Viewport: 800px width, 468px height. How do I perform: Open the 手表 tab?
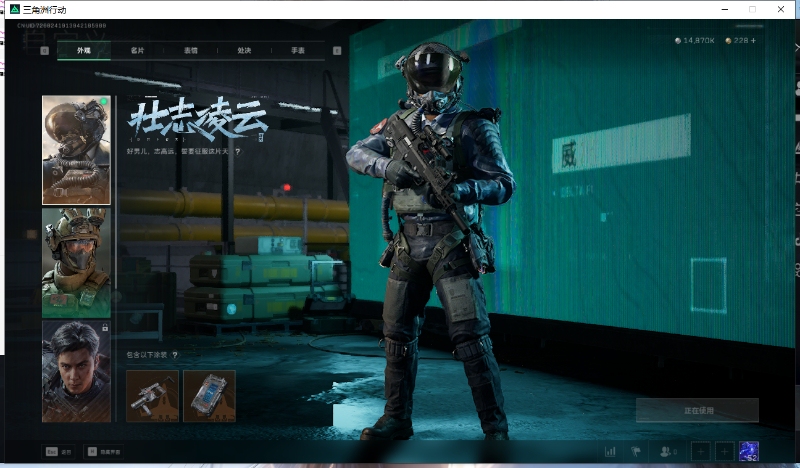(298, 51)
